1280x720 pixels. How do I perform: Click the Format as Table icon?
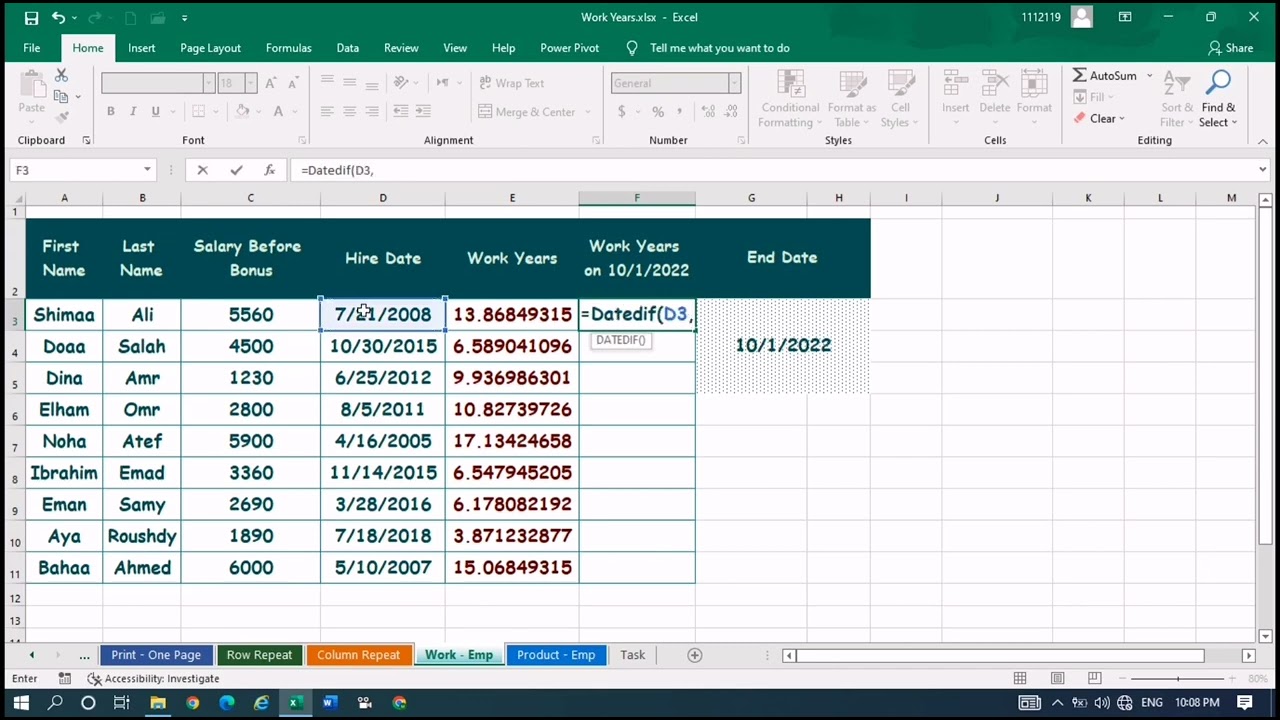852,100
